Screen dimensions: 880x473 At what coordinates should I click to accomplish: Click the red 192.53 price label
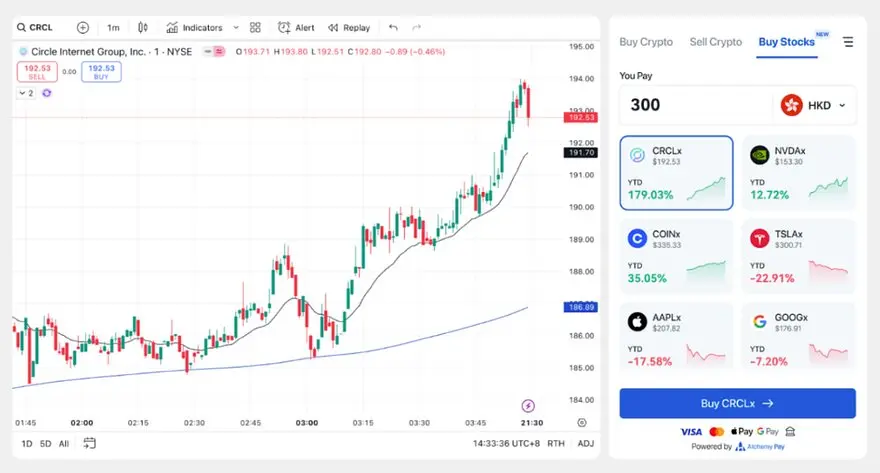coord(581,117)
